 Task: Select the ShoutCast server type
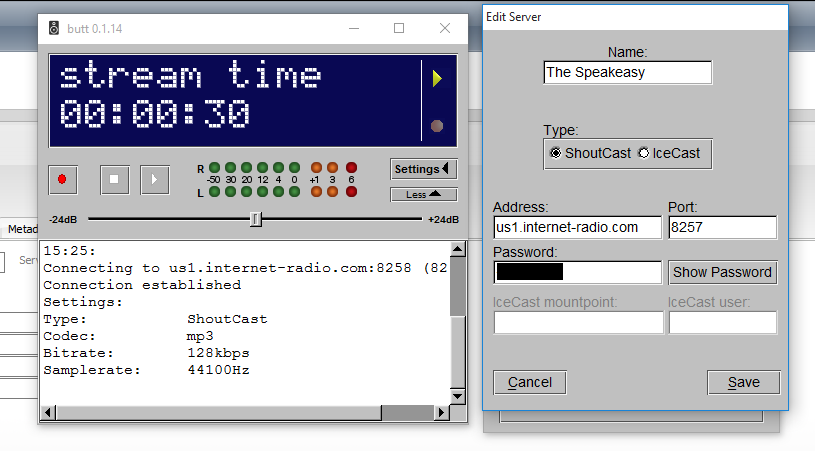(557, 153)
